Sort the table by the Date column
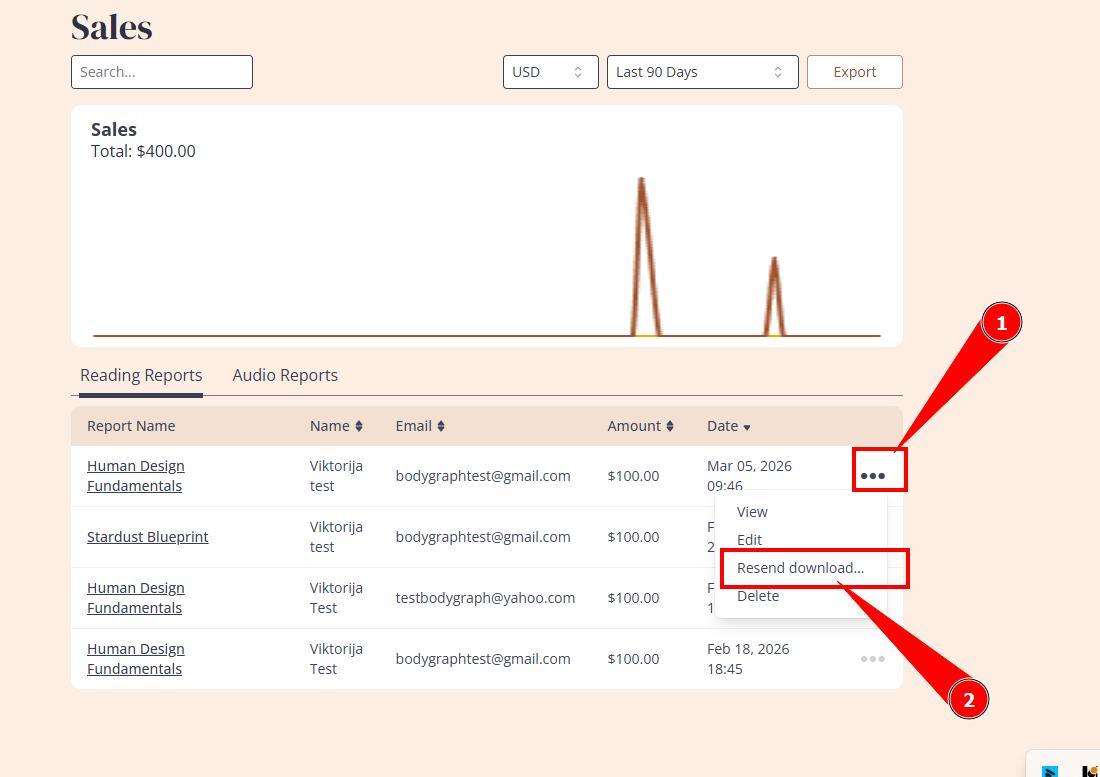The image size is (1100, 777). tap(728, 426)
